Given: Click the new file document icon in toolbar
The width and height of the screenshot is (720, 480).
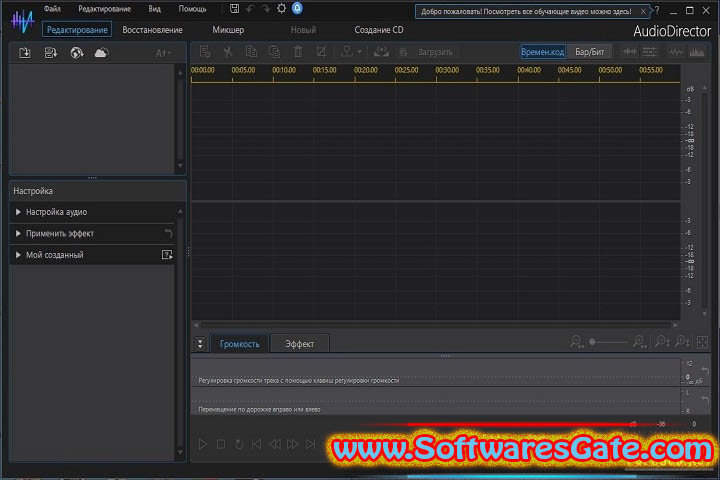Looking at the screenshot, I should [x=205, y=52].
